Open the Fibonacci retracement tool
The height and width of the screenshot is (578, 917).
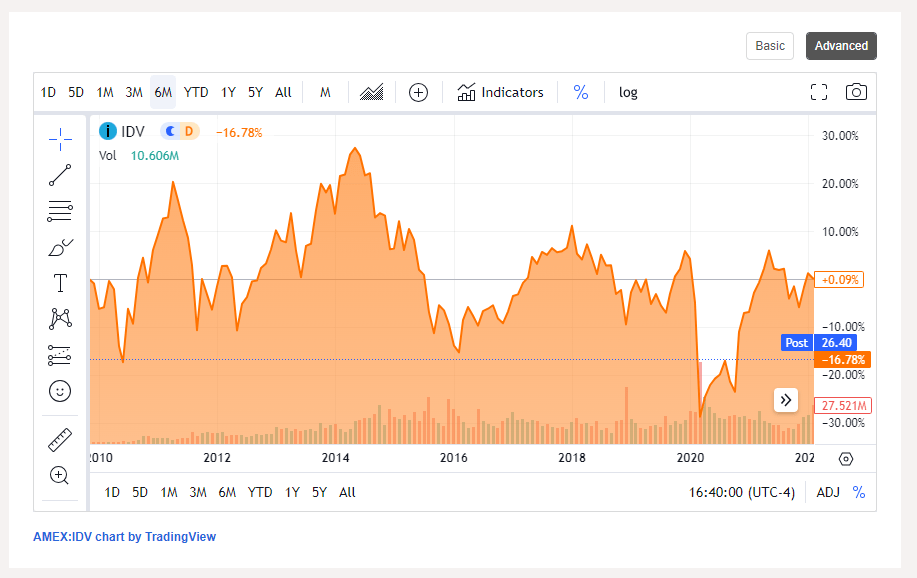60,211
